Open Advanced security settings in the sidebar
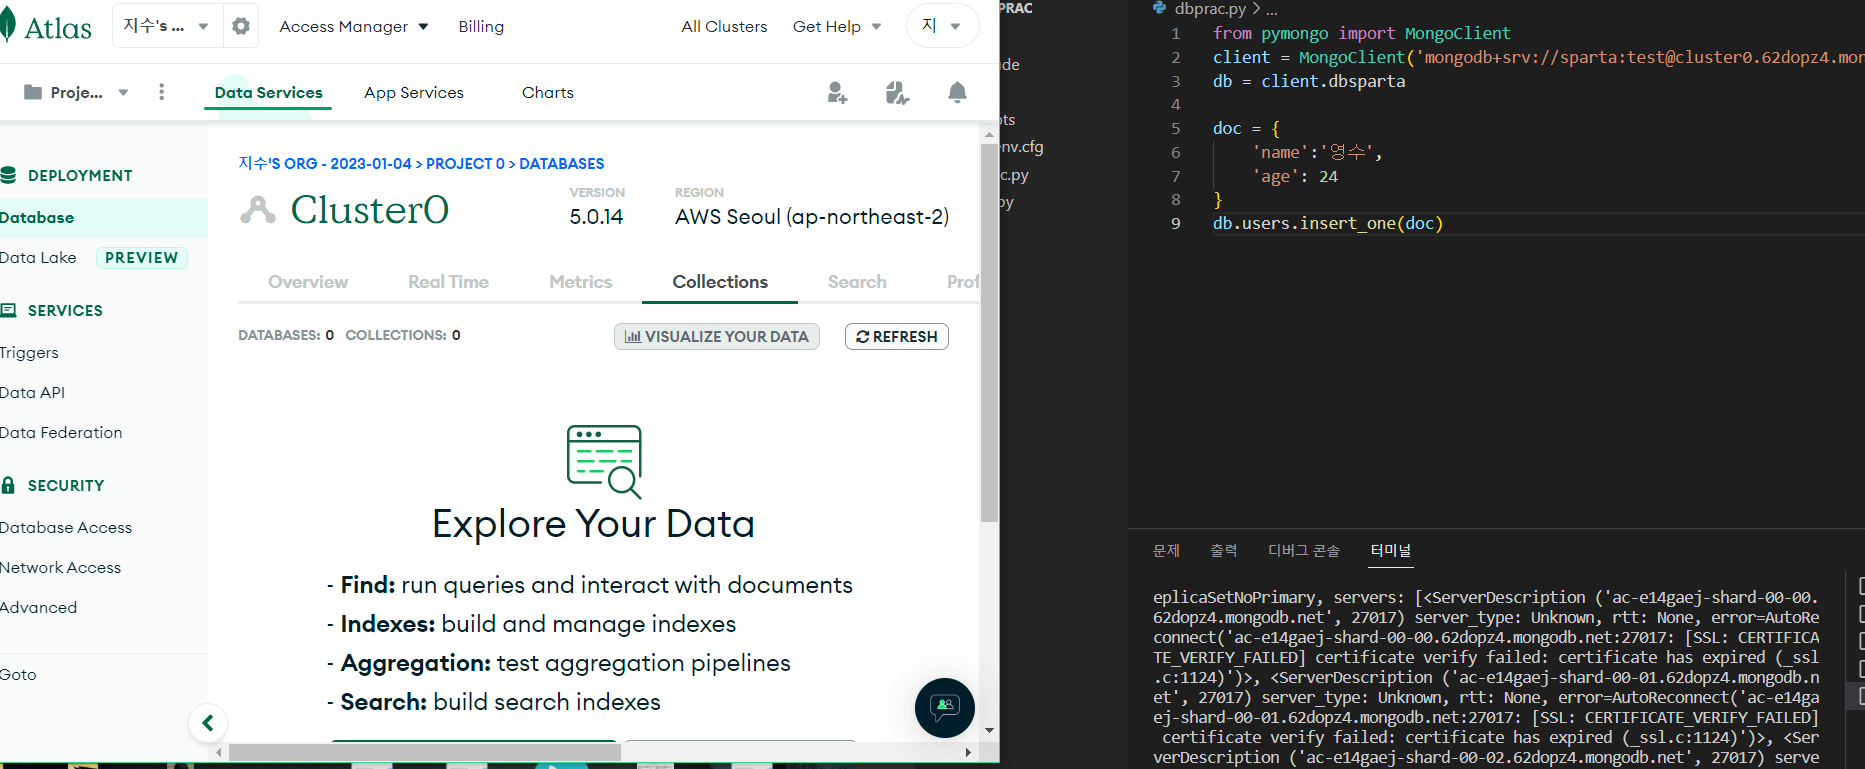1865x769 pixels. click(x=38, y=607)
